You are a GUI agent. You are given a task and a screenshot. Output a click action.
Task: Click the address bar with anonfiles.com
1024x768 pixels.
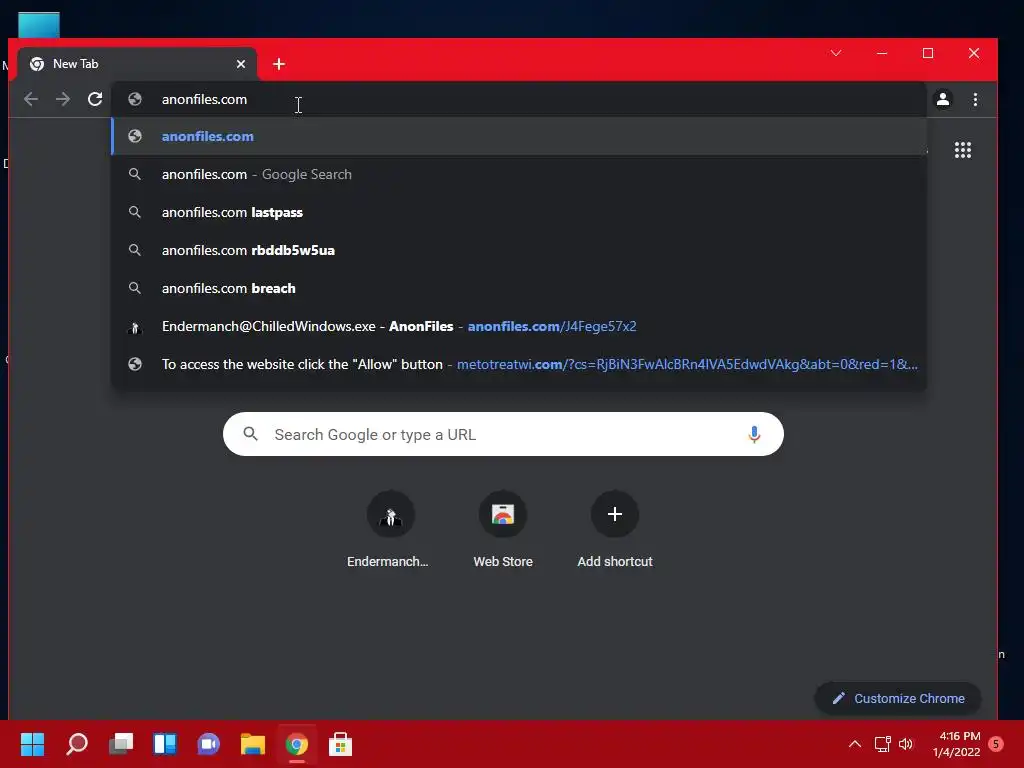pyautogui.click(x=519, y=99)
